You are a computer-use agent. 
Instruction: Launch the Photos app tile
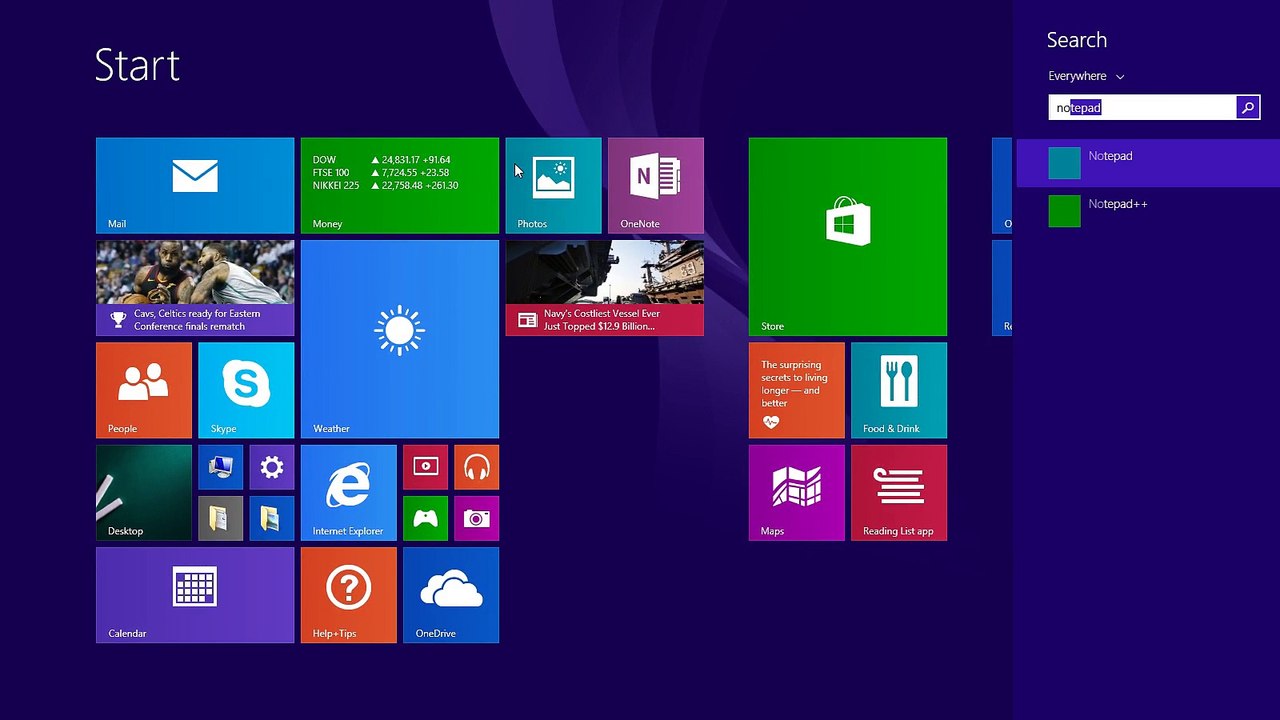click(553, 185)
